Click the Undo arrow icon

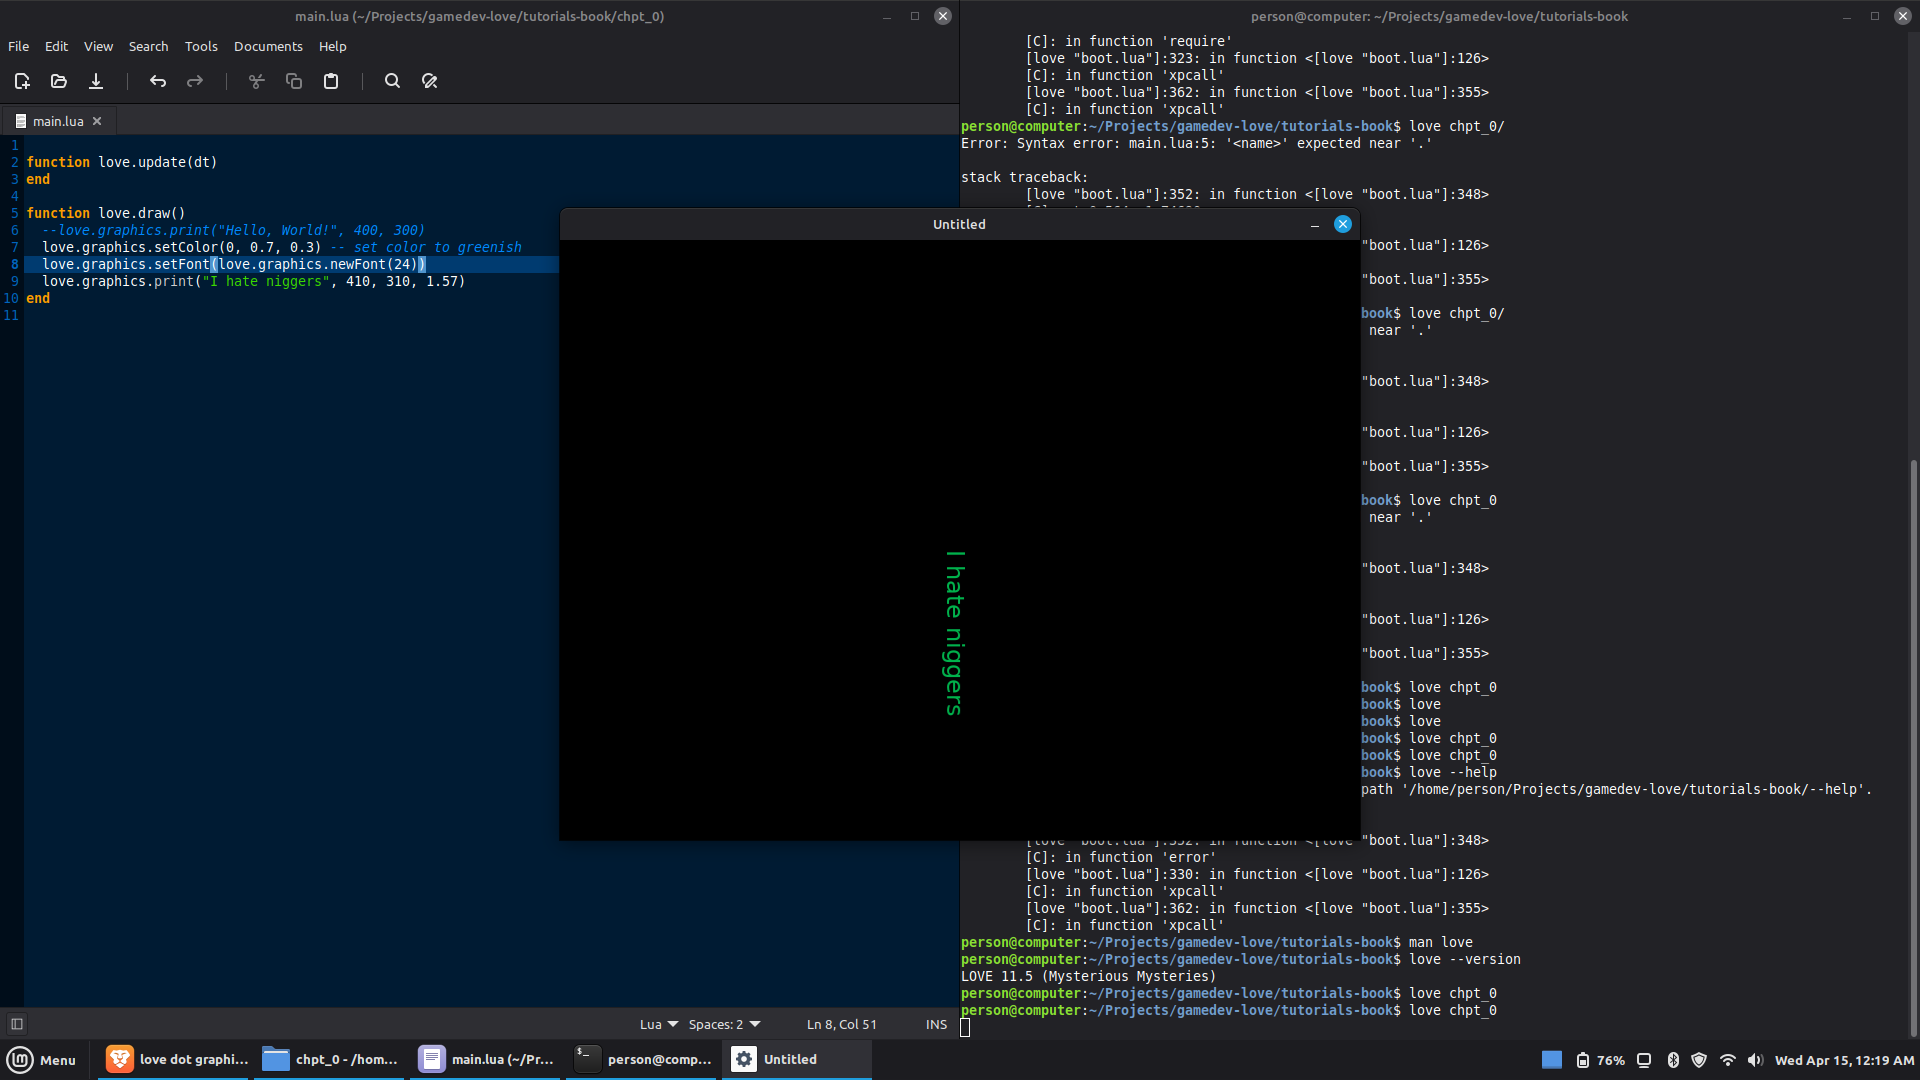[158, 81]
